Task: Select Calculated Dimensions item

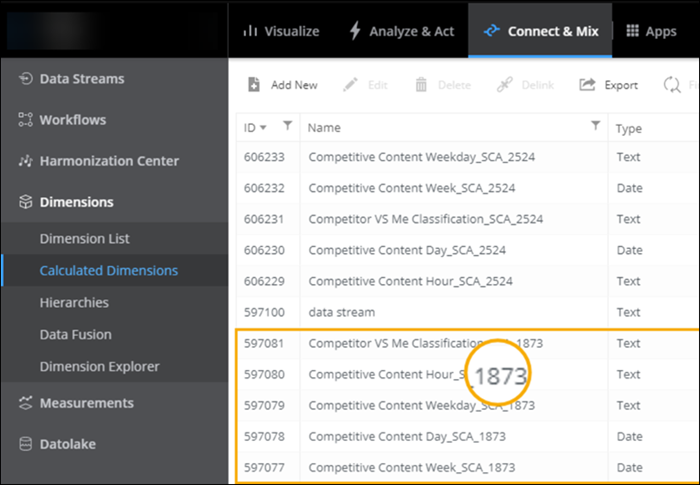Action: point(108,271)
